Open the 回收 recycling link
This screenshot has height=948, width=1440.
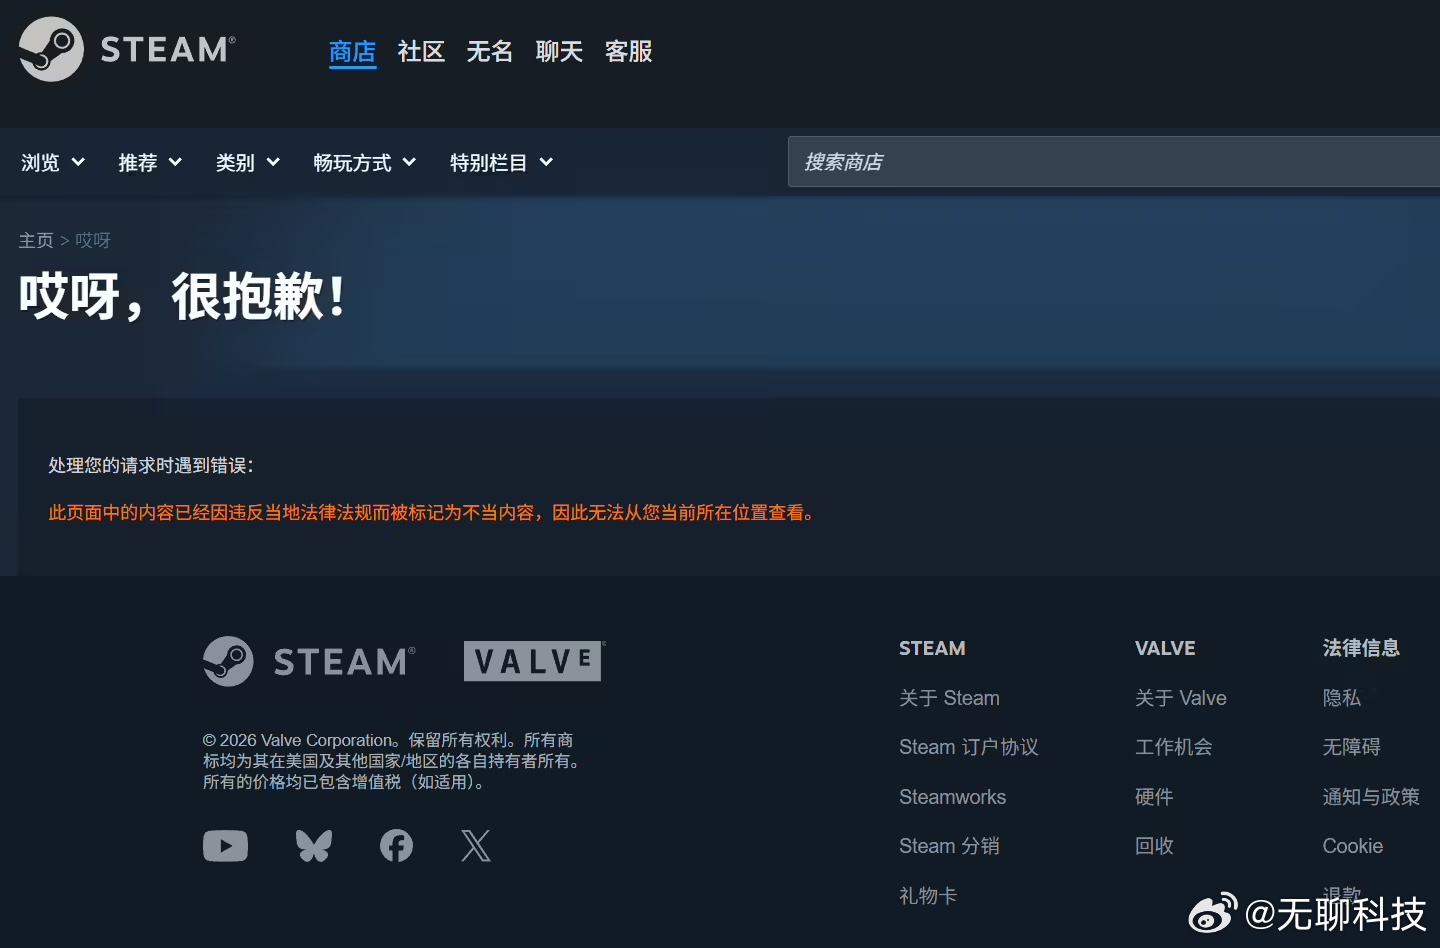click(1154, 846)
